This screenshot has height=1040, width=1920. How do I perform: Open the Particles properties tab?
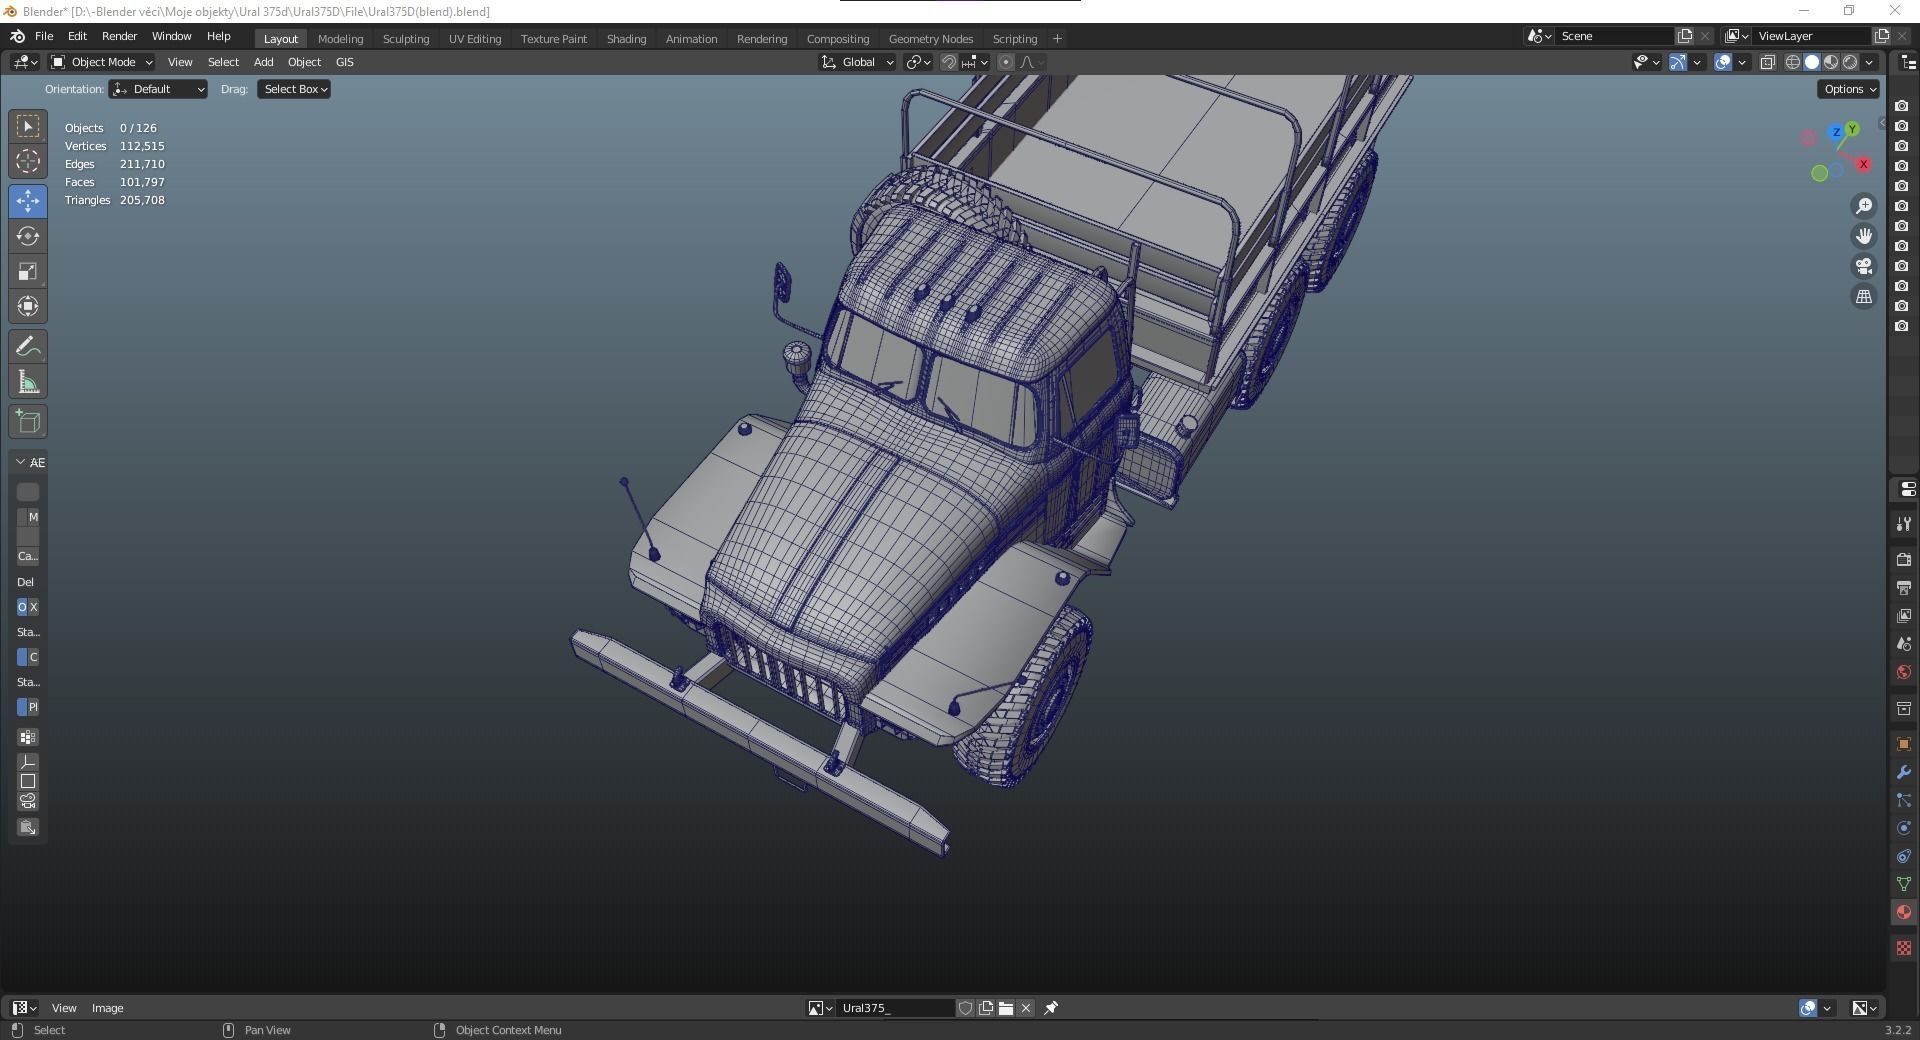pyautogui.click(x=1903, y=800)
